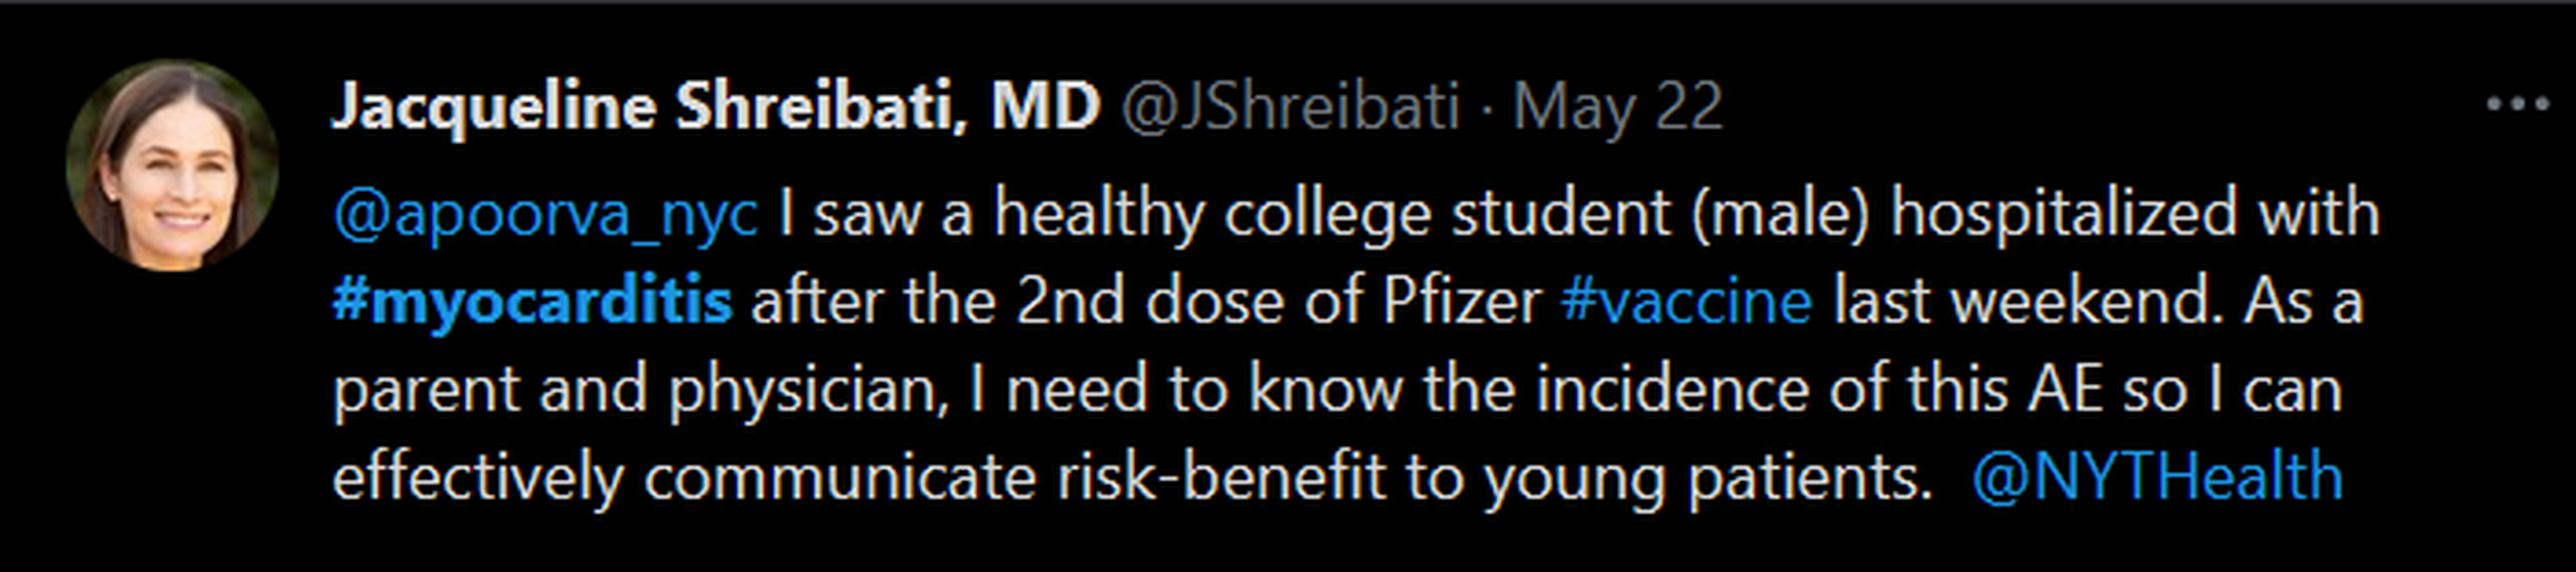Screen dimensions: 2576x572
Task: Open the #myocarditis hashtag
Action: point(532,301)
